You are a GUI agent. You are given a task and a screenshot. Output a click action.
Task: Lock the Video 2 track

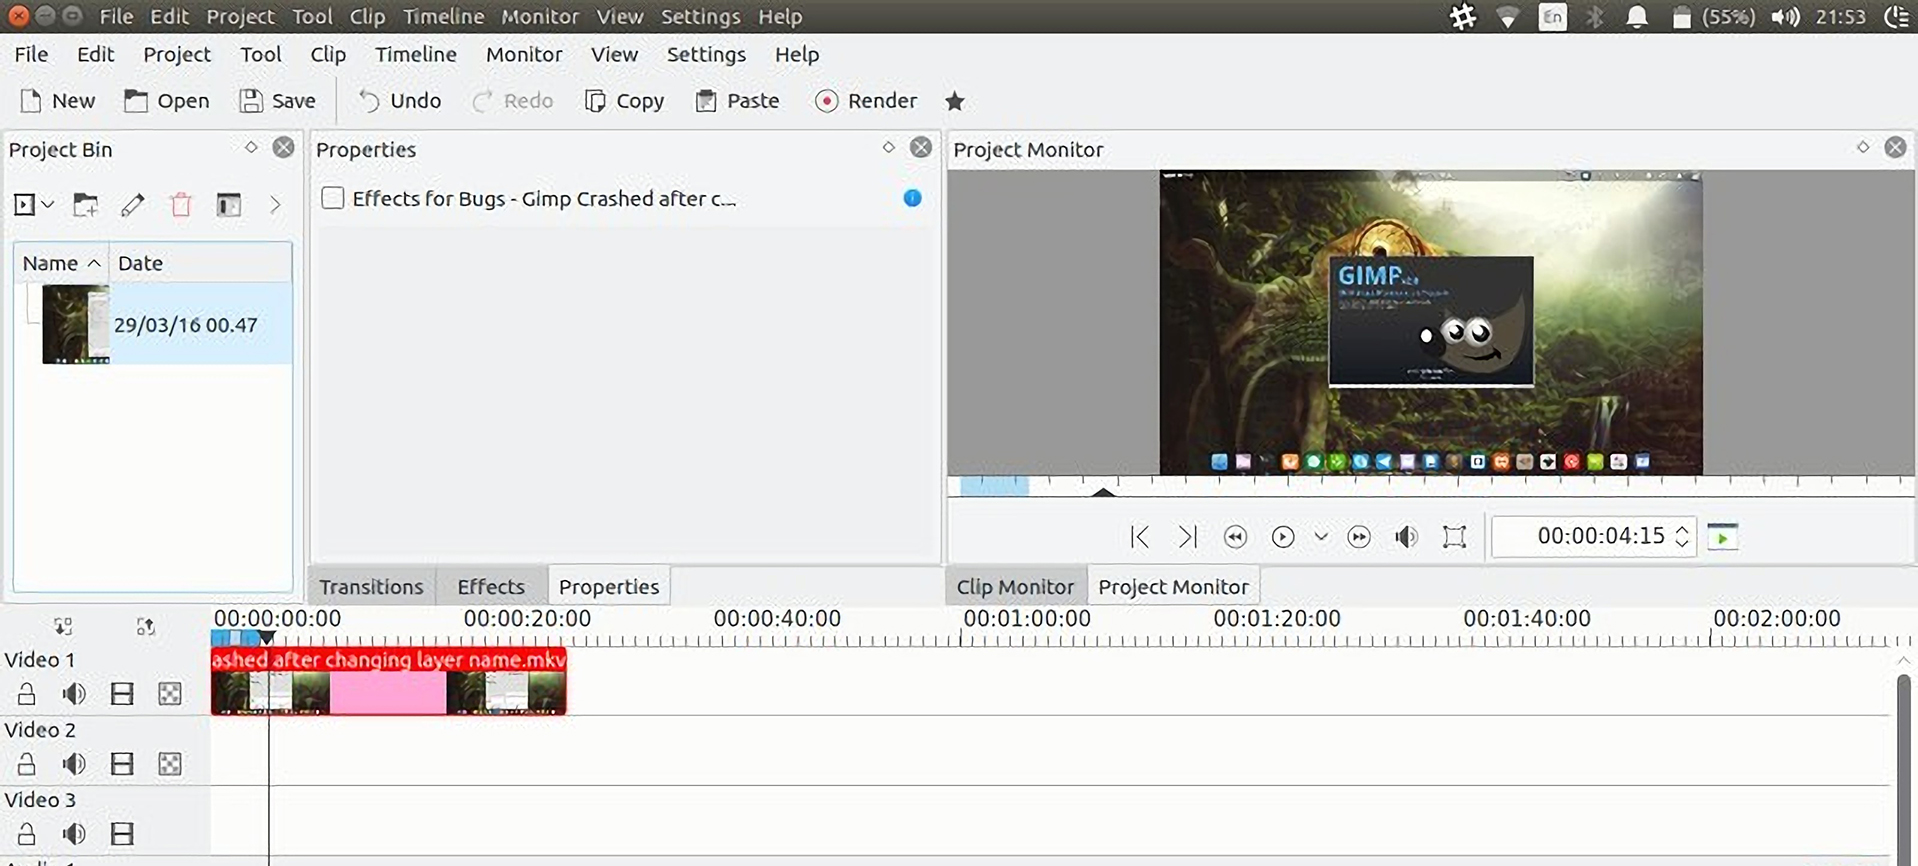(27, 764)
